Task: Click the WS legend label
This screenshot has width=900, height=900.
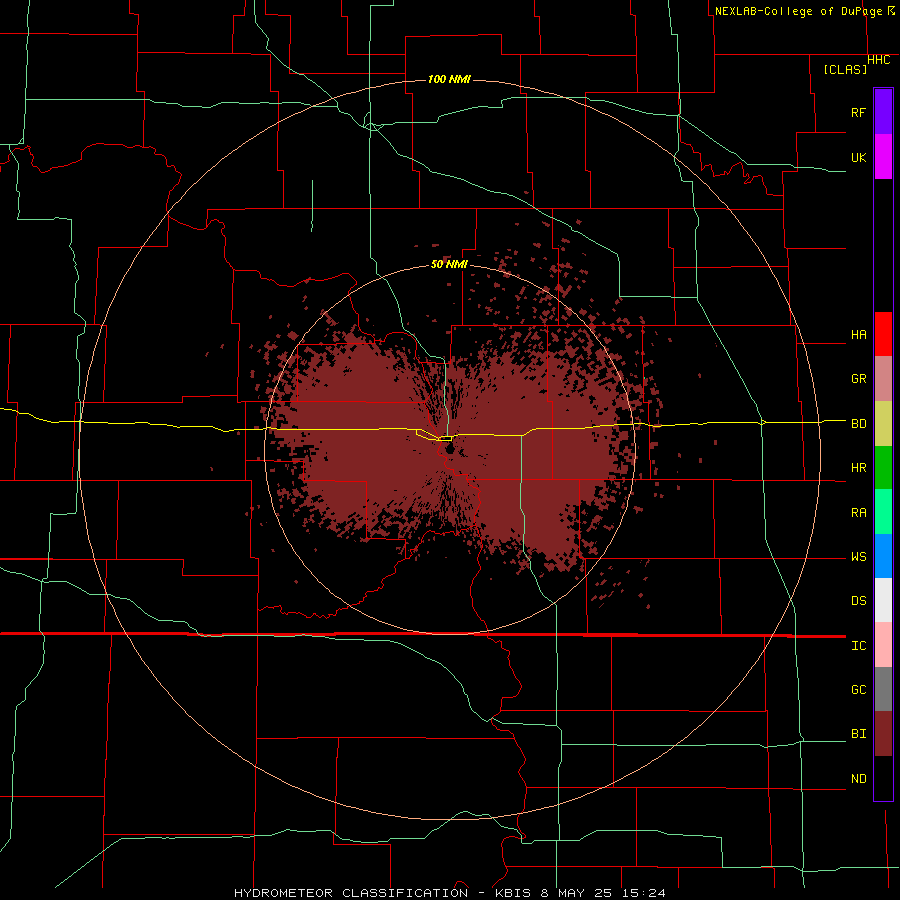Action: (858, 557)
